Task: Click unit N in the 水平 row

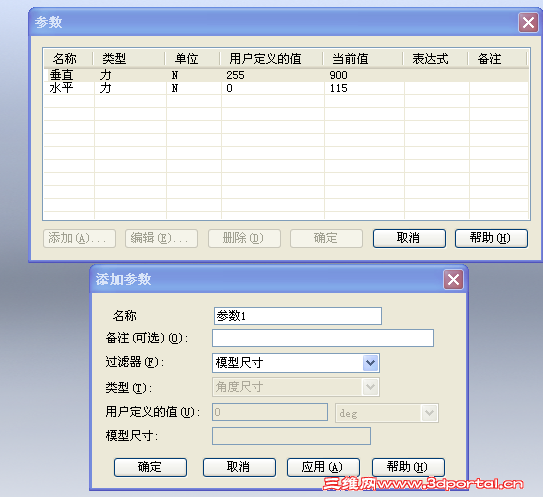Action: pyautogui.click(x=175, y=88)
